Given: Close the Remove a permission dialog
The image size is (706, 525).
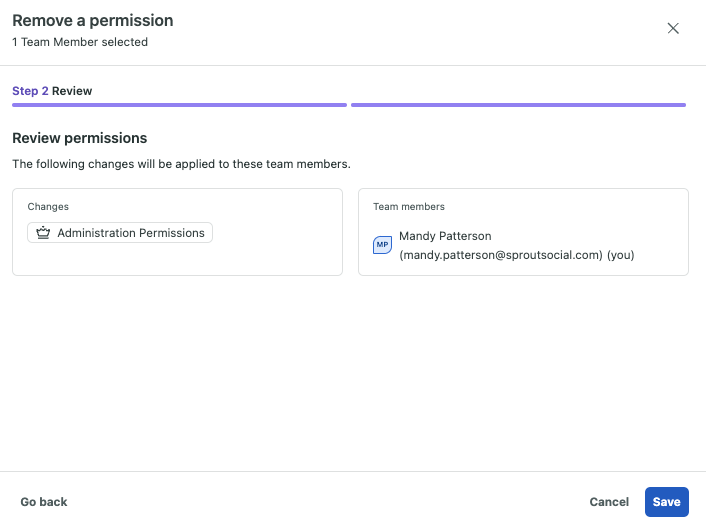Looking at the screenshot, I should tap(673, 28).
